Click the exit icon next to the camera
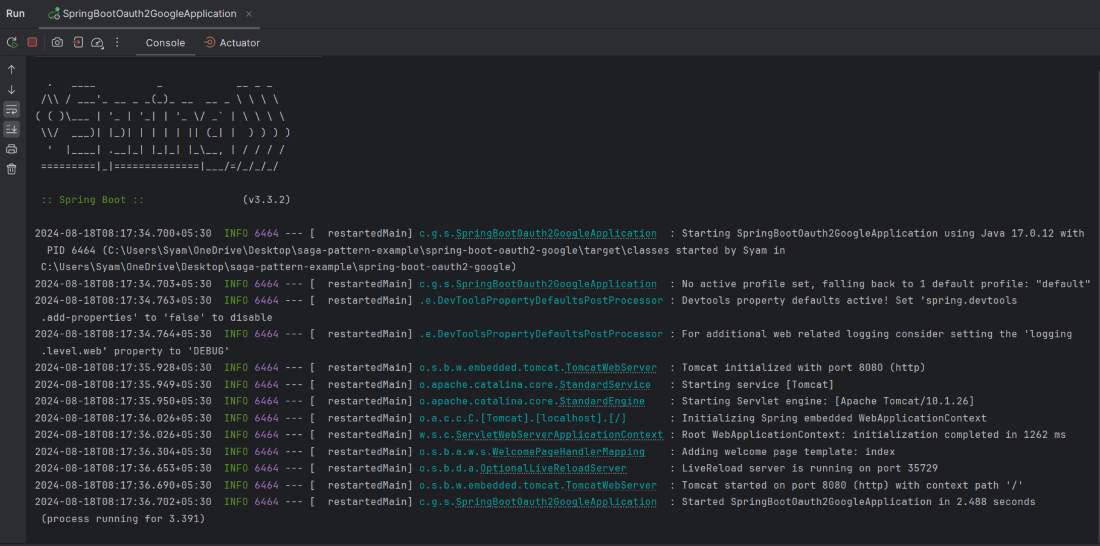Viewport: 1100px width, 546px height. [x=78, y=42]
